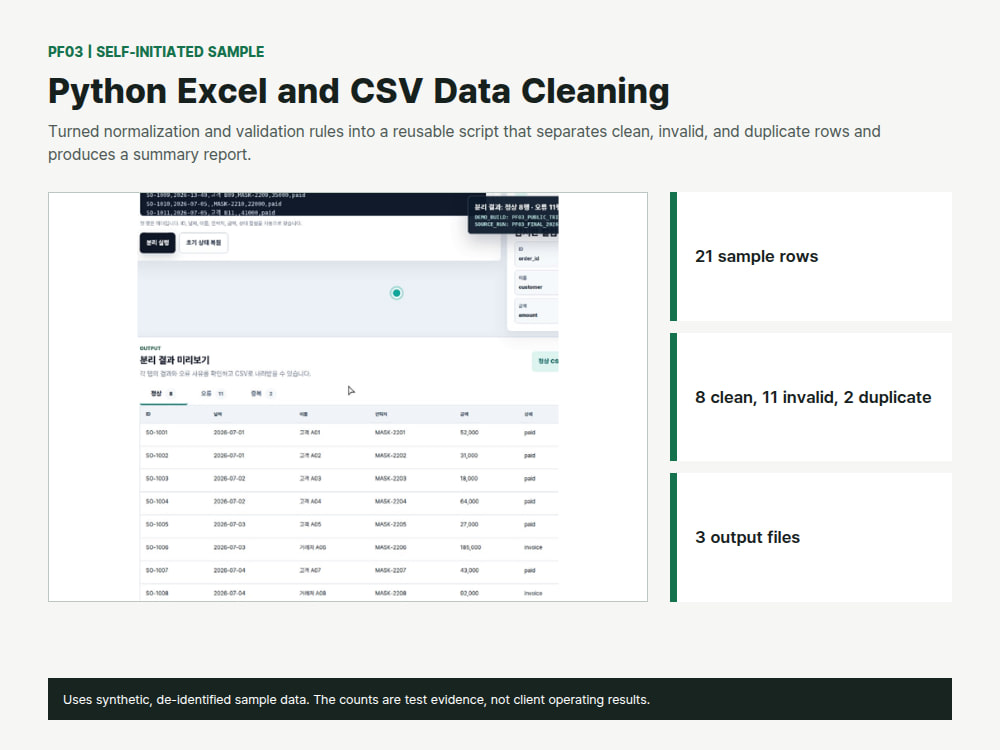Click the white reset-state button

click(x=203, y=243)
